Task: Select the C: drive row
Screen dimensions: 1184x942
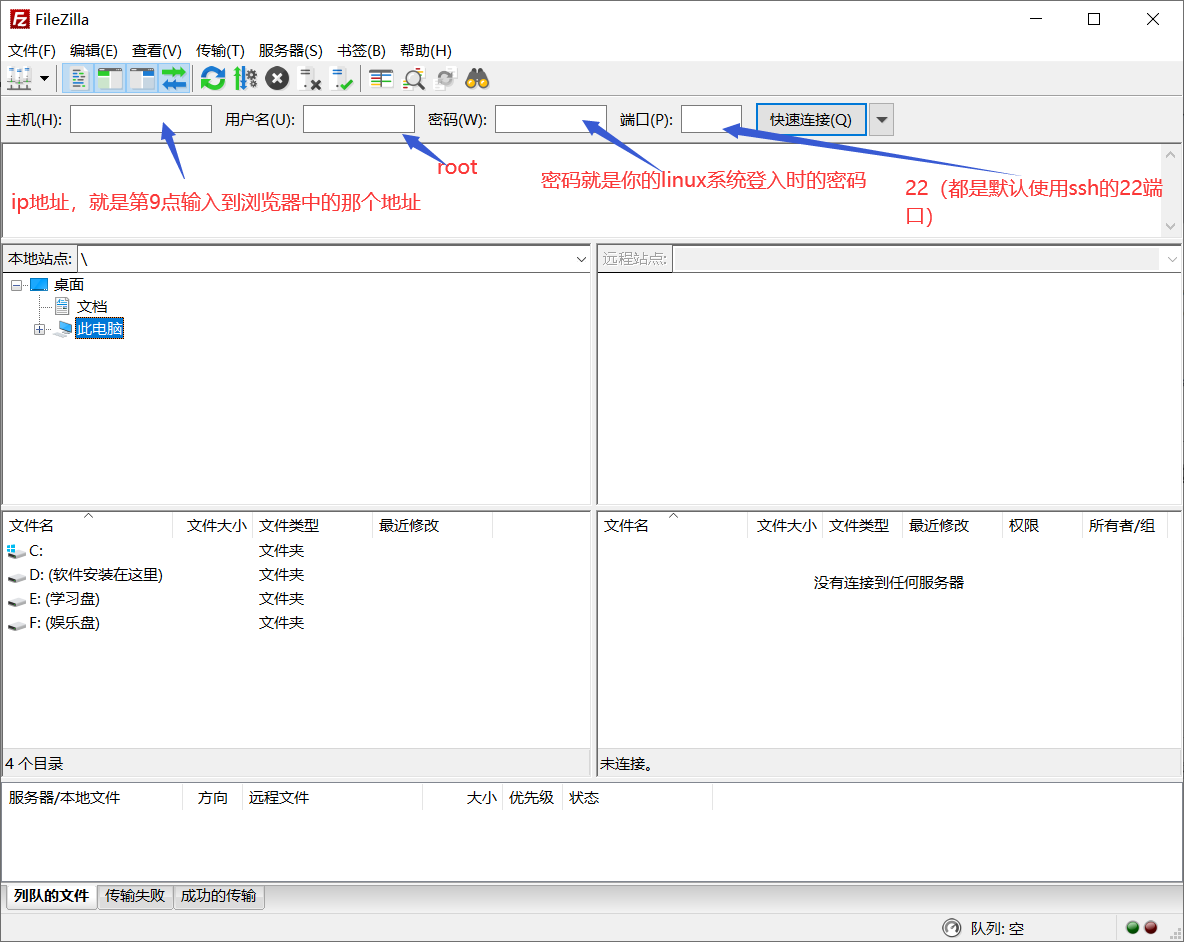Action: pos(296,551)
